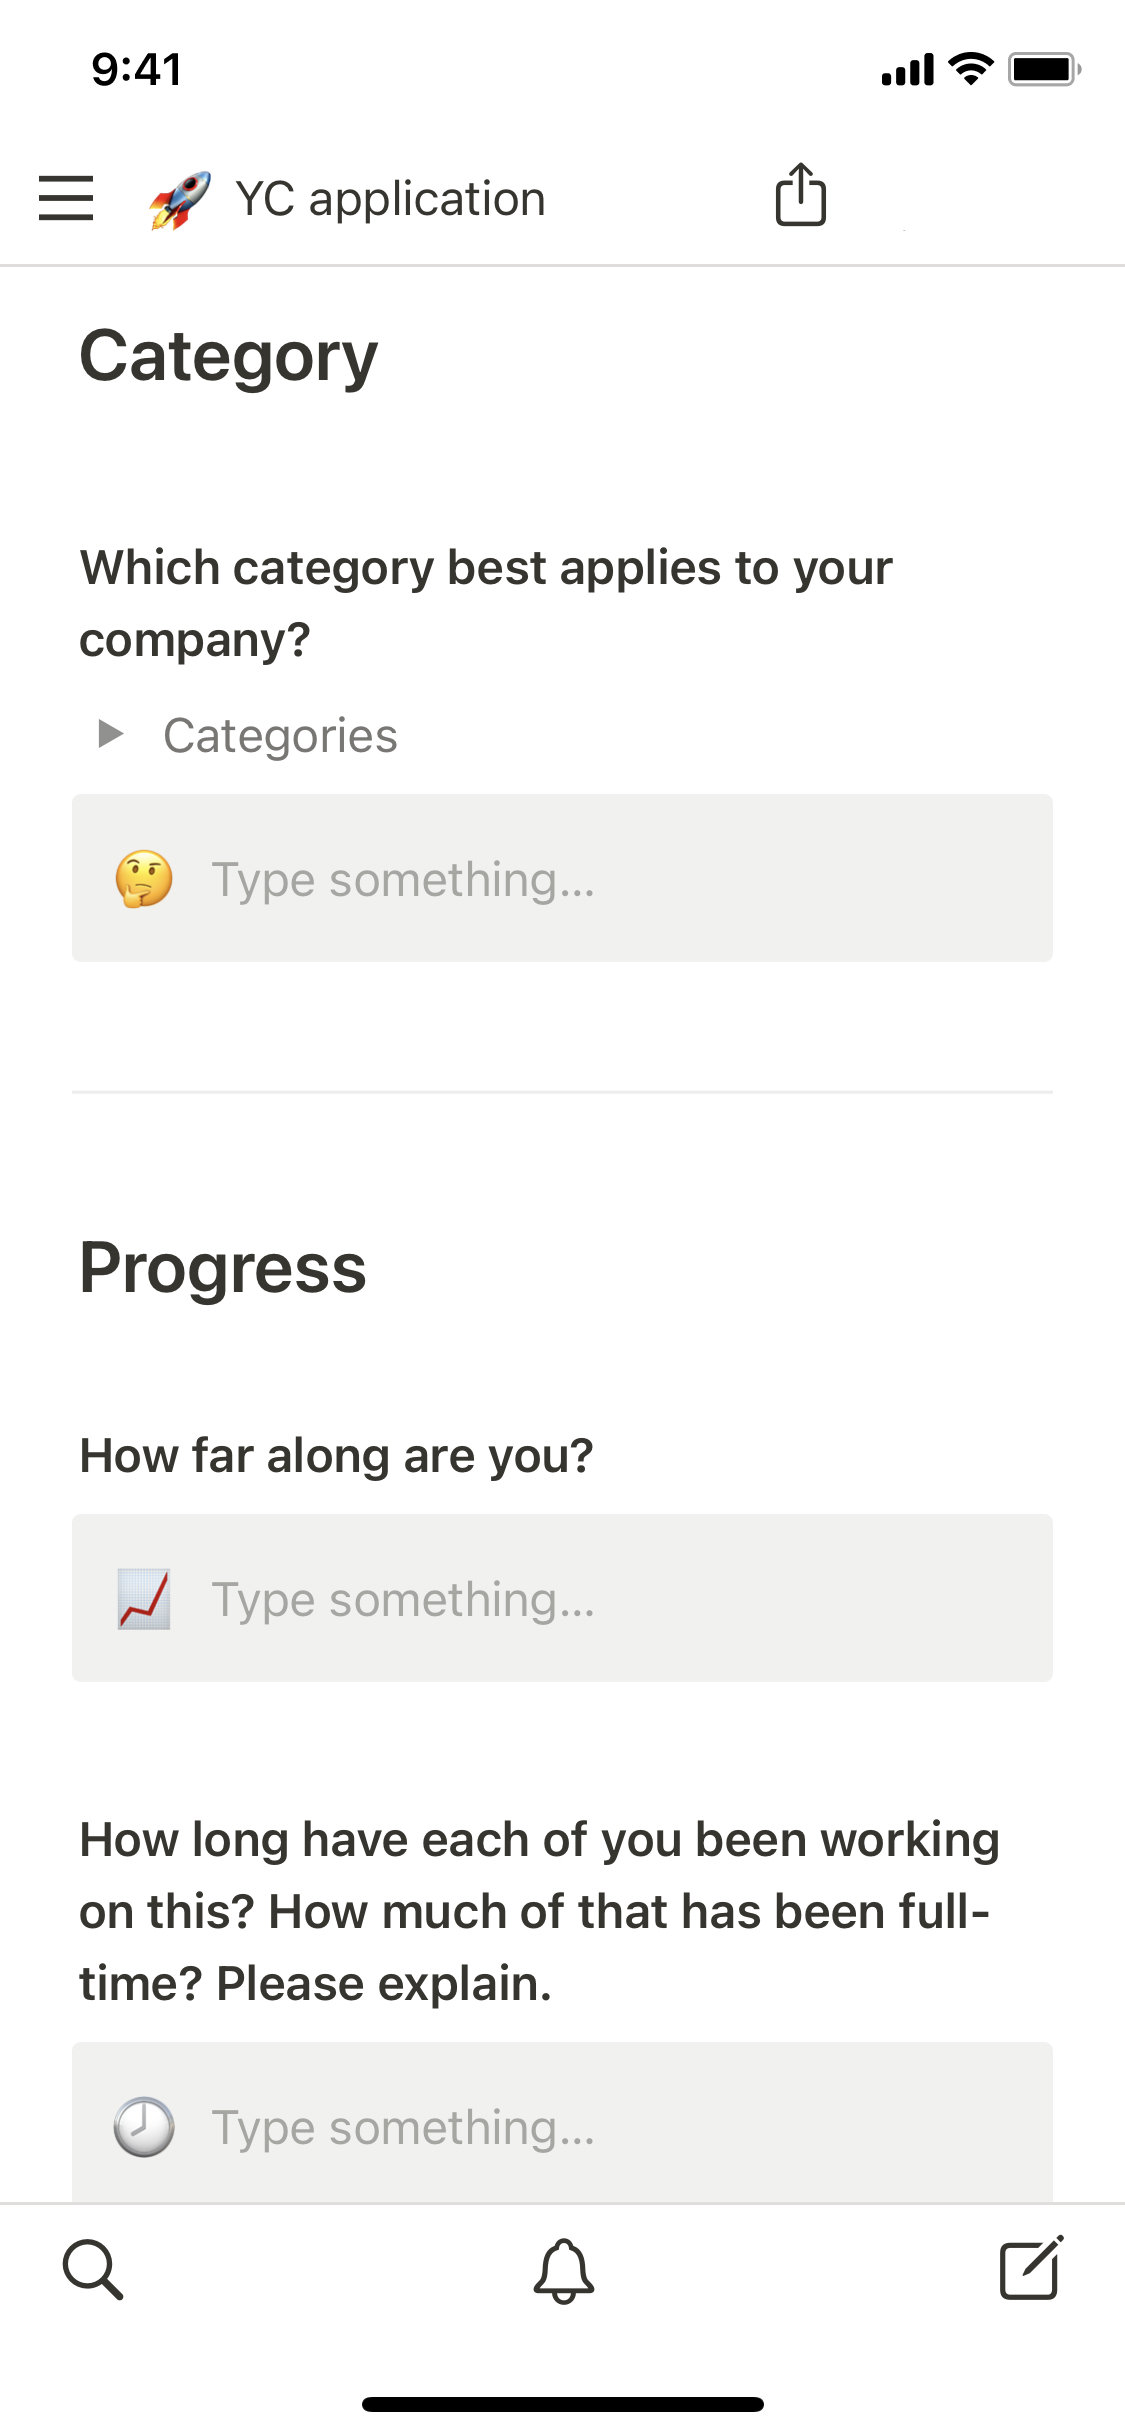This screenshot has height=2436, width=1125.
Task: Tap the Categories toggle label
Action: click(280, 736)
